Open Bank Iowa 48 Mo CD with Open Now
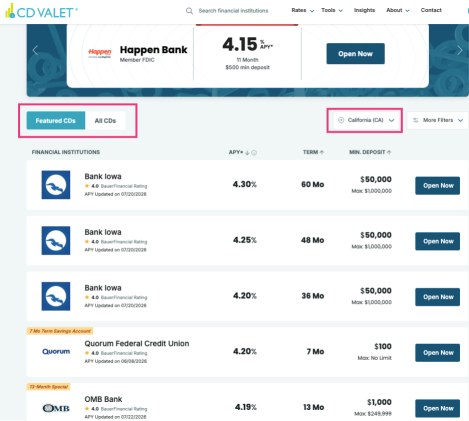Viewport: 469px width, 421px height. (437, 241)
